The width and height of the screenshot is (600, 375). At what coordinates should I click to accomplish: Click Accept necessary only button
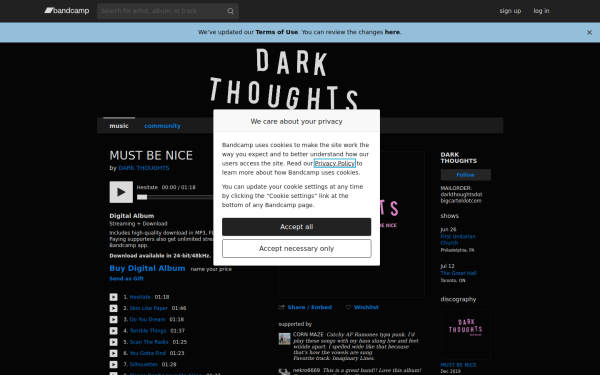tap(297, 249)
